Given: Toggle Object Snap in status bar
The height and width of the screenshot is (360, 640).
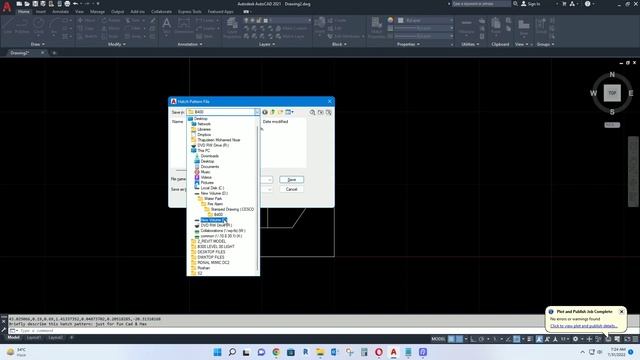Looking at the screenshot, I should click(517, 339).
